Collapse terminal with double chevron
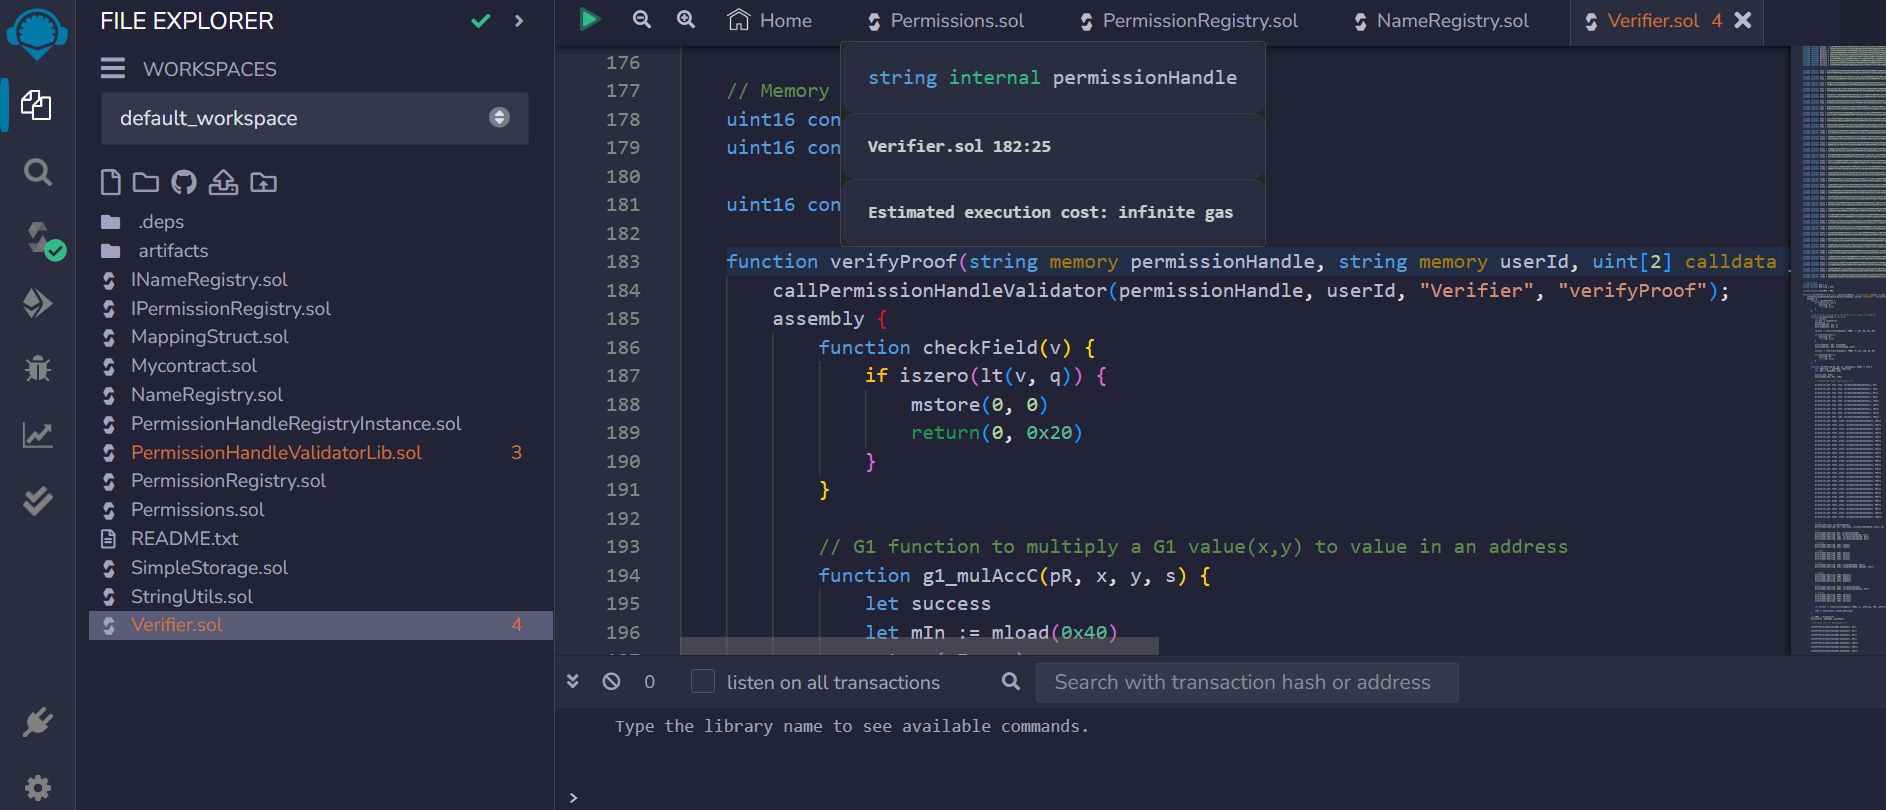1886x810 pixels. coord(573,681)
